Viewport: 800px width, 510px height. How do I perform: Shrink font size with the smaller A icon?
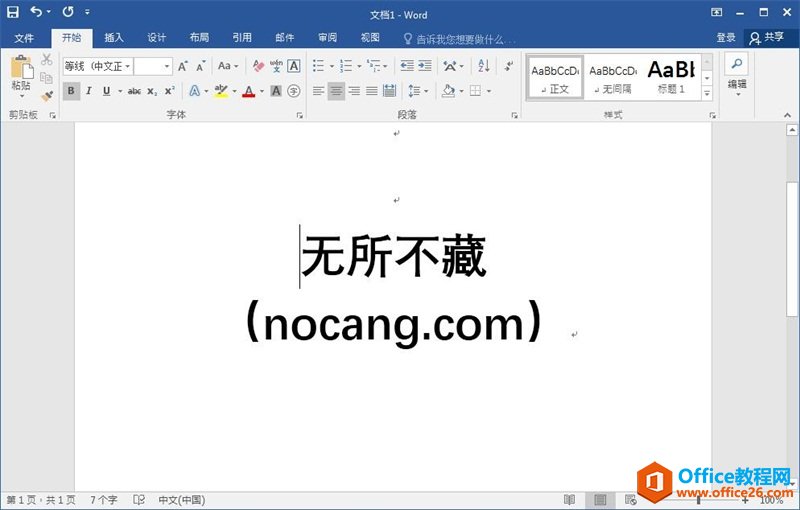point(201,66)
